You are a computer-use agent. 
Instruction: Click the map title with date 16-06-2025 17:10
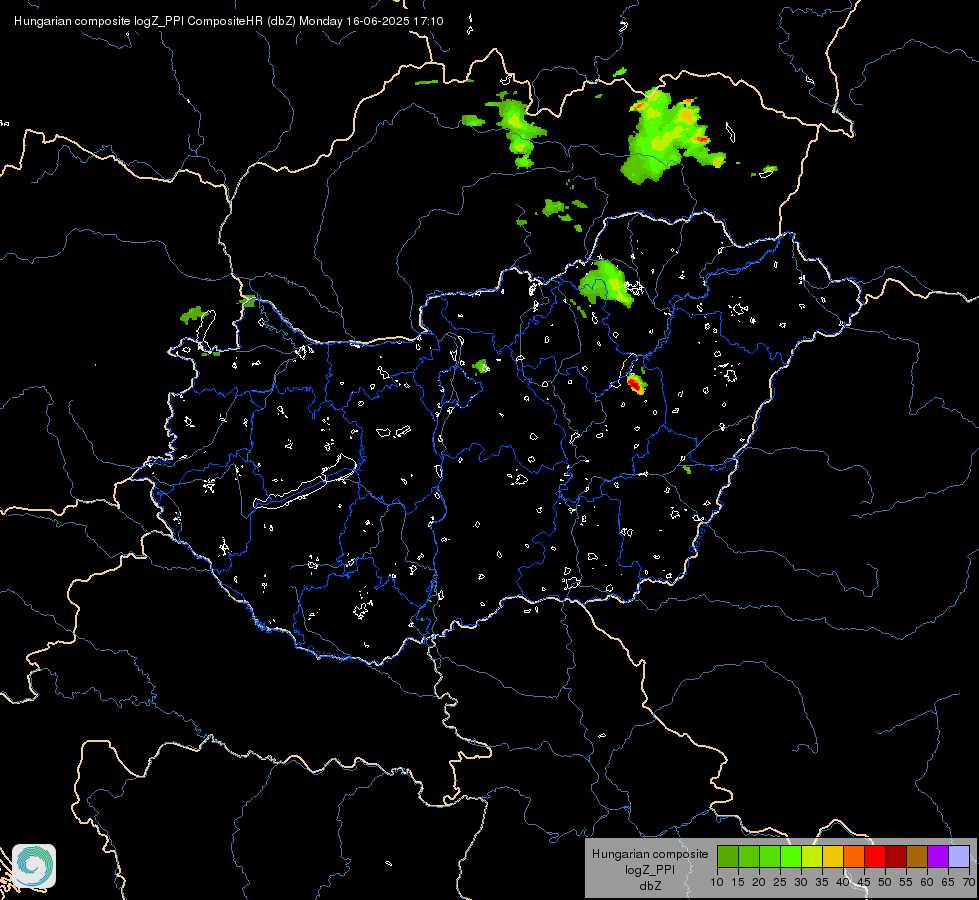229,21
